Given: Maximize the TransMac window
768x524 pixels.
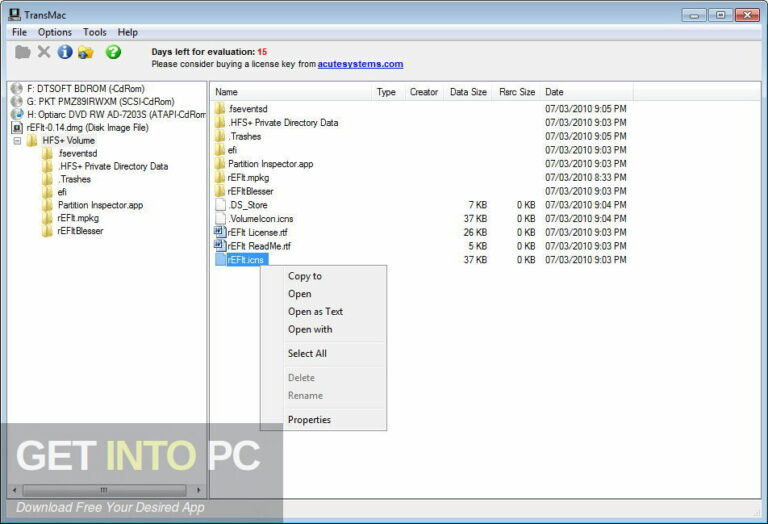Looking at the screenshot, I should (x=720, y=15).
